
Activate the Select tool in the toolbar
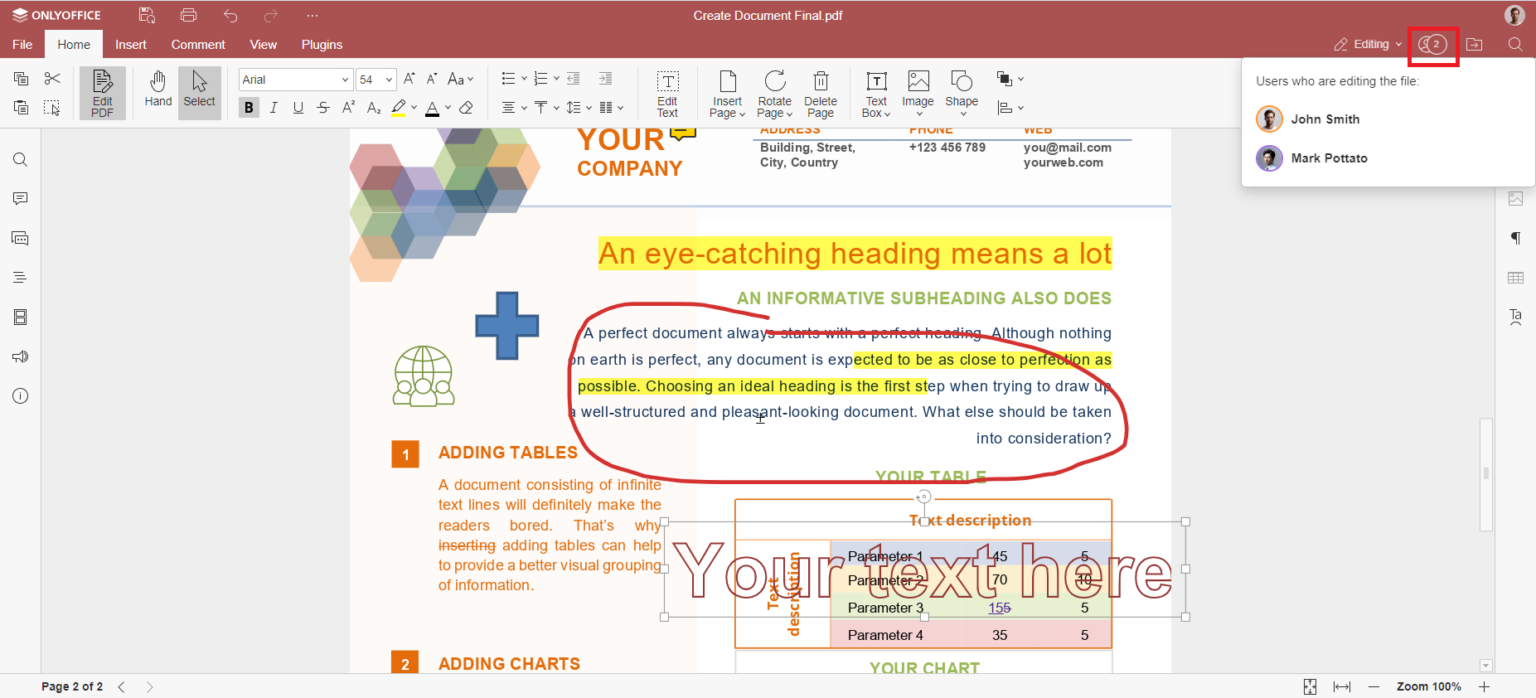point(199,92)
